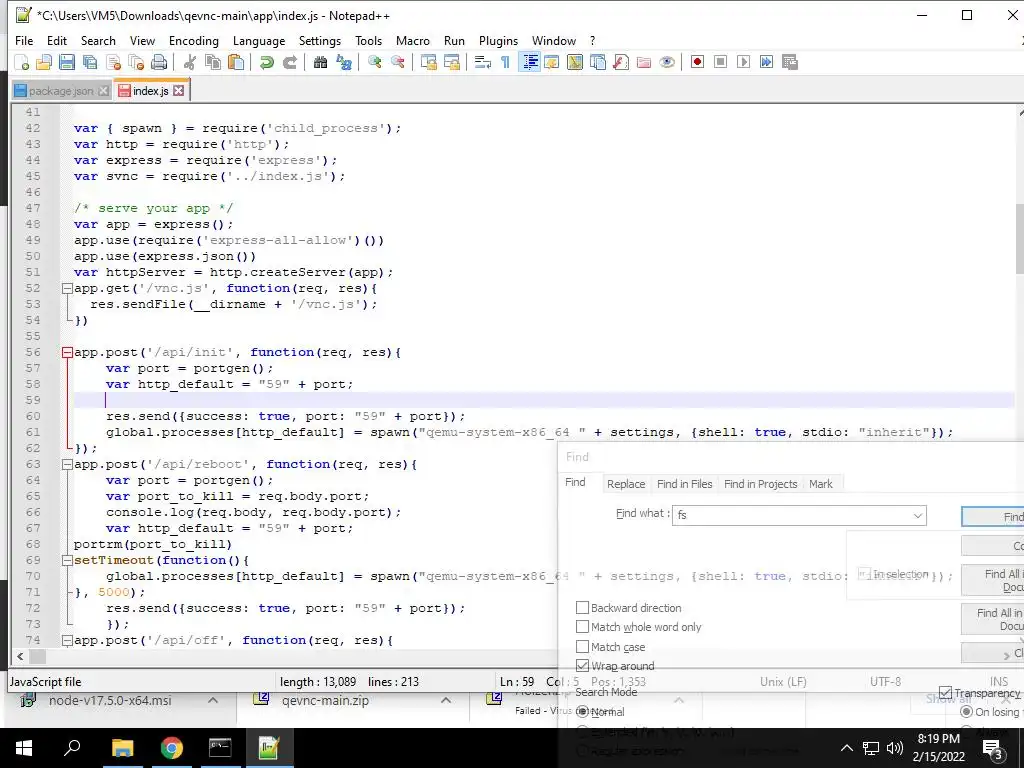The image size is (1024, 768).
Task: Undo the last edit with green arrow
Action: coord(266,62)
